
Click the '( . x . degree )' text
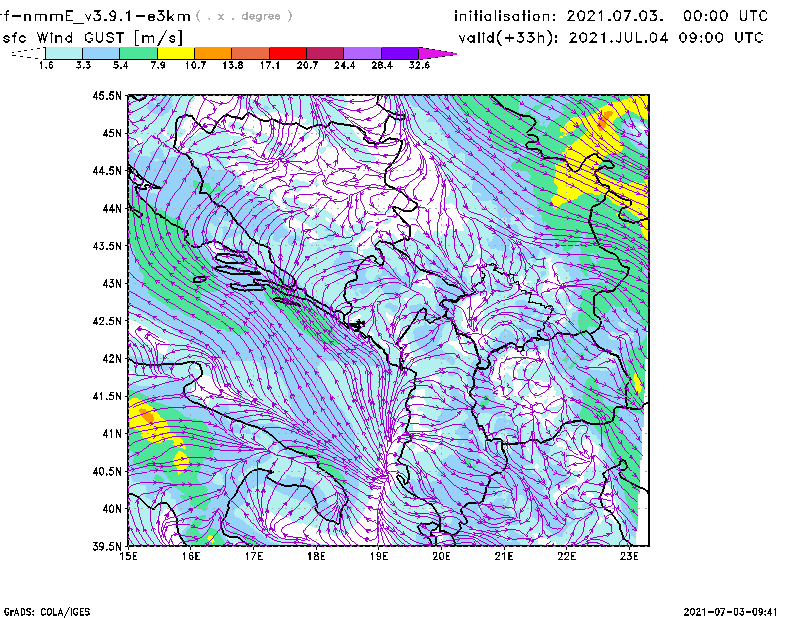tap(244, 16)
